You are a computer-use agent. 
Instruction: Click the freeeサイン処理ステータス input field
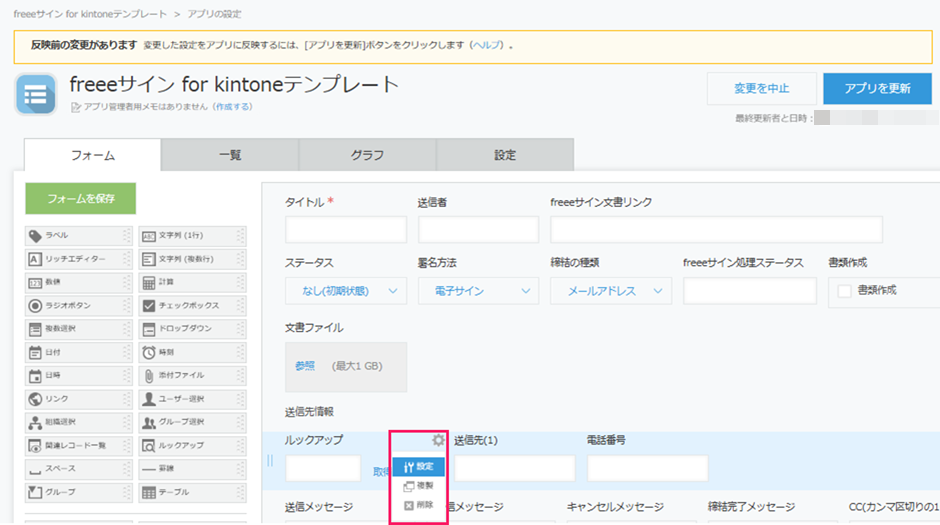[x=749, y=291]
